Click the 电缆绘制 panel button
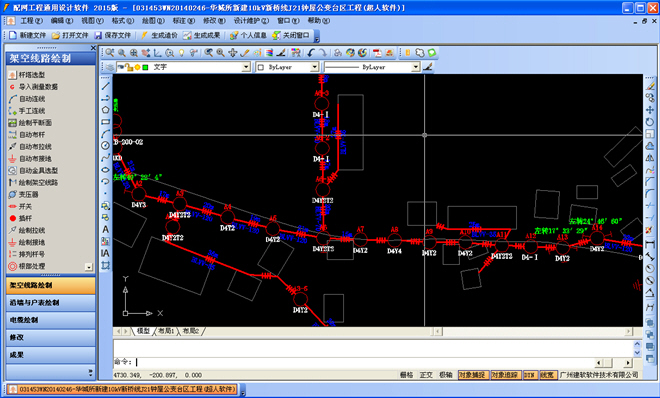The image size is (660, 398). (x=51, y=320)
